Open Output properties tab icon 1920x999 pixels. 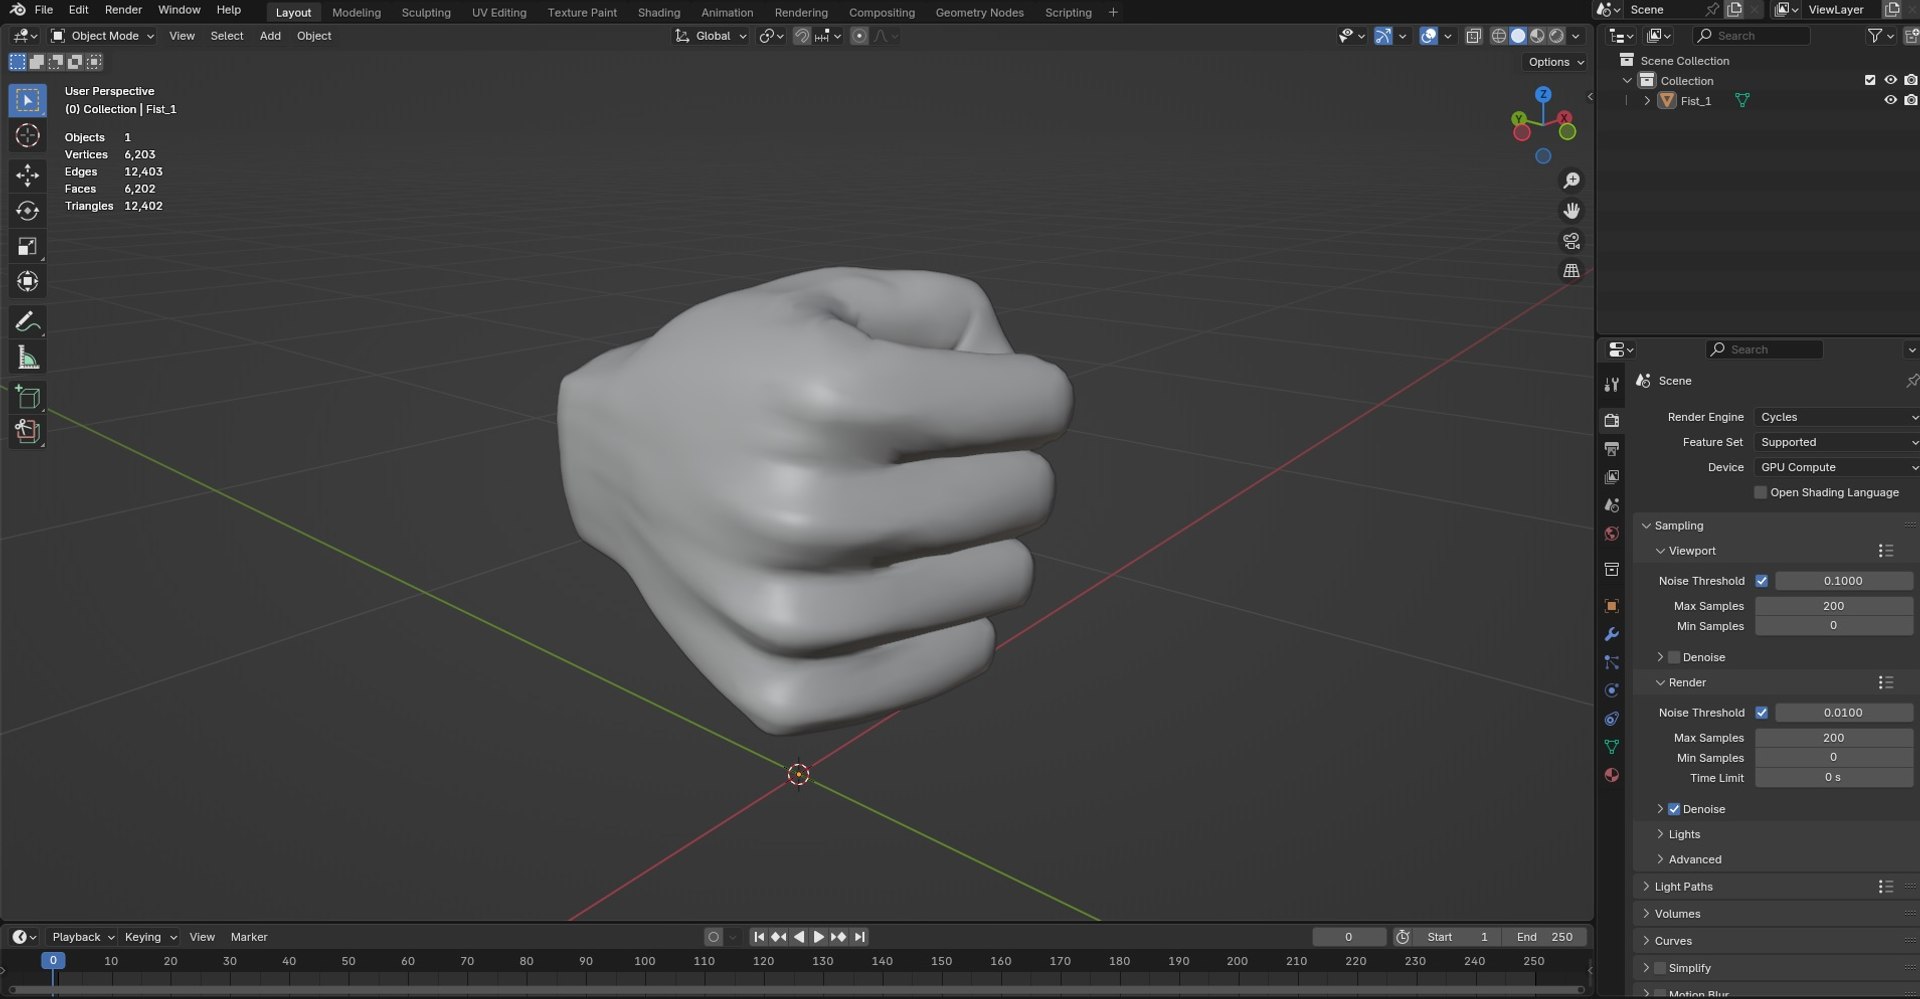pyautogui.click(x=1611, y=449)
